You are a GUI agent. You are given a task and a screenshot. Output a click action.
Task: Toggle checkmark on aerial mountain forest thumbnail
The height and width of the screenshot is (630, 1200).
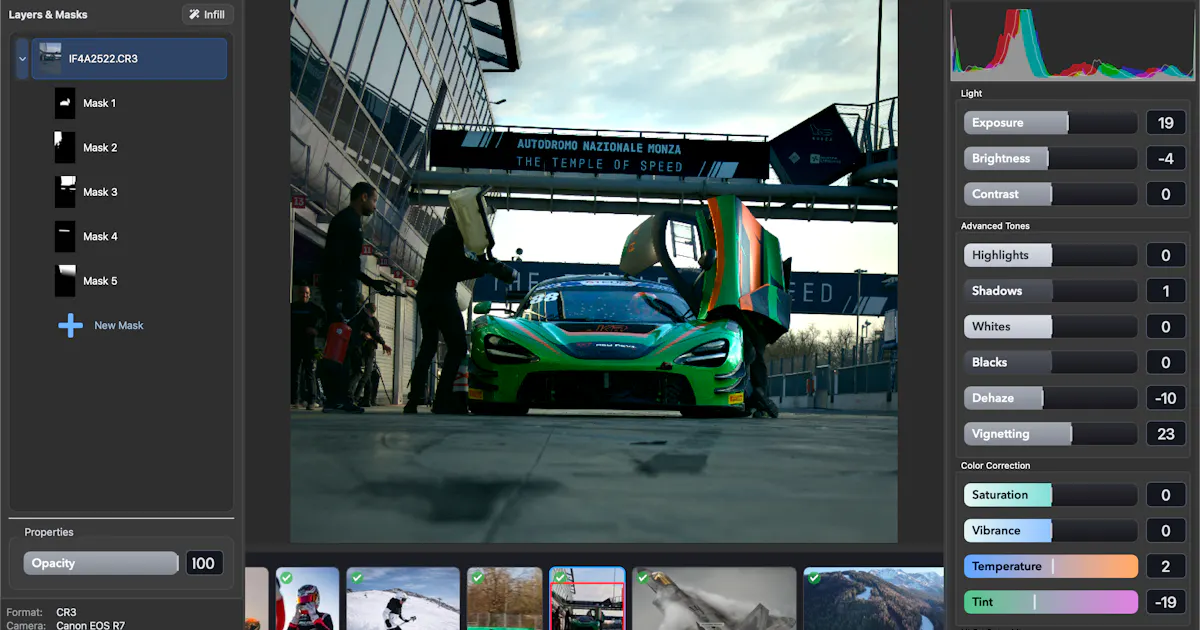coord(814,577)
